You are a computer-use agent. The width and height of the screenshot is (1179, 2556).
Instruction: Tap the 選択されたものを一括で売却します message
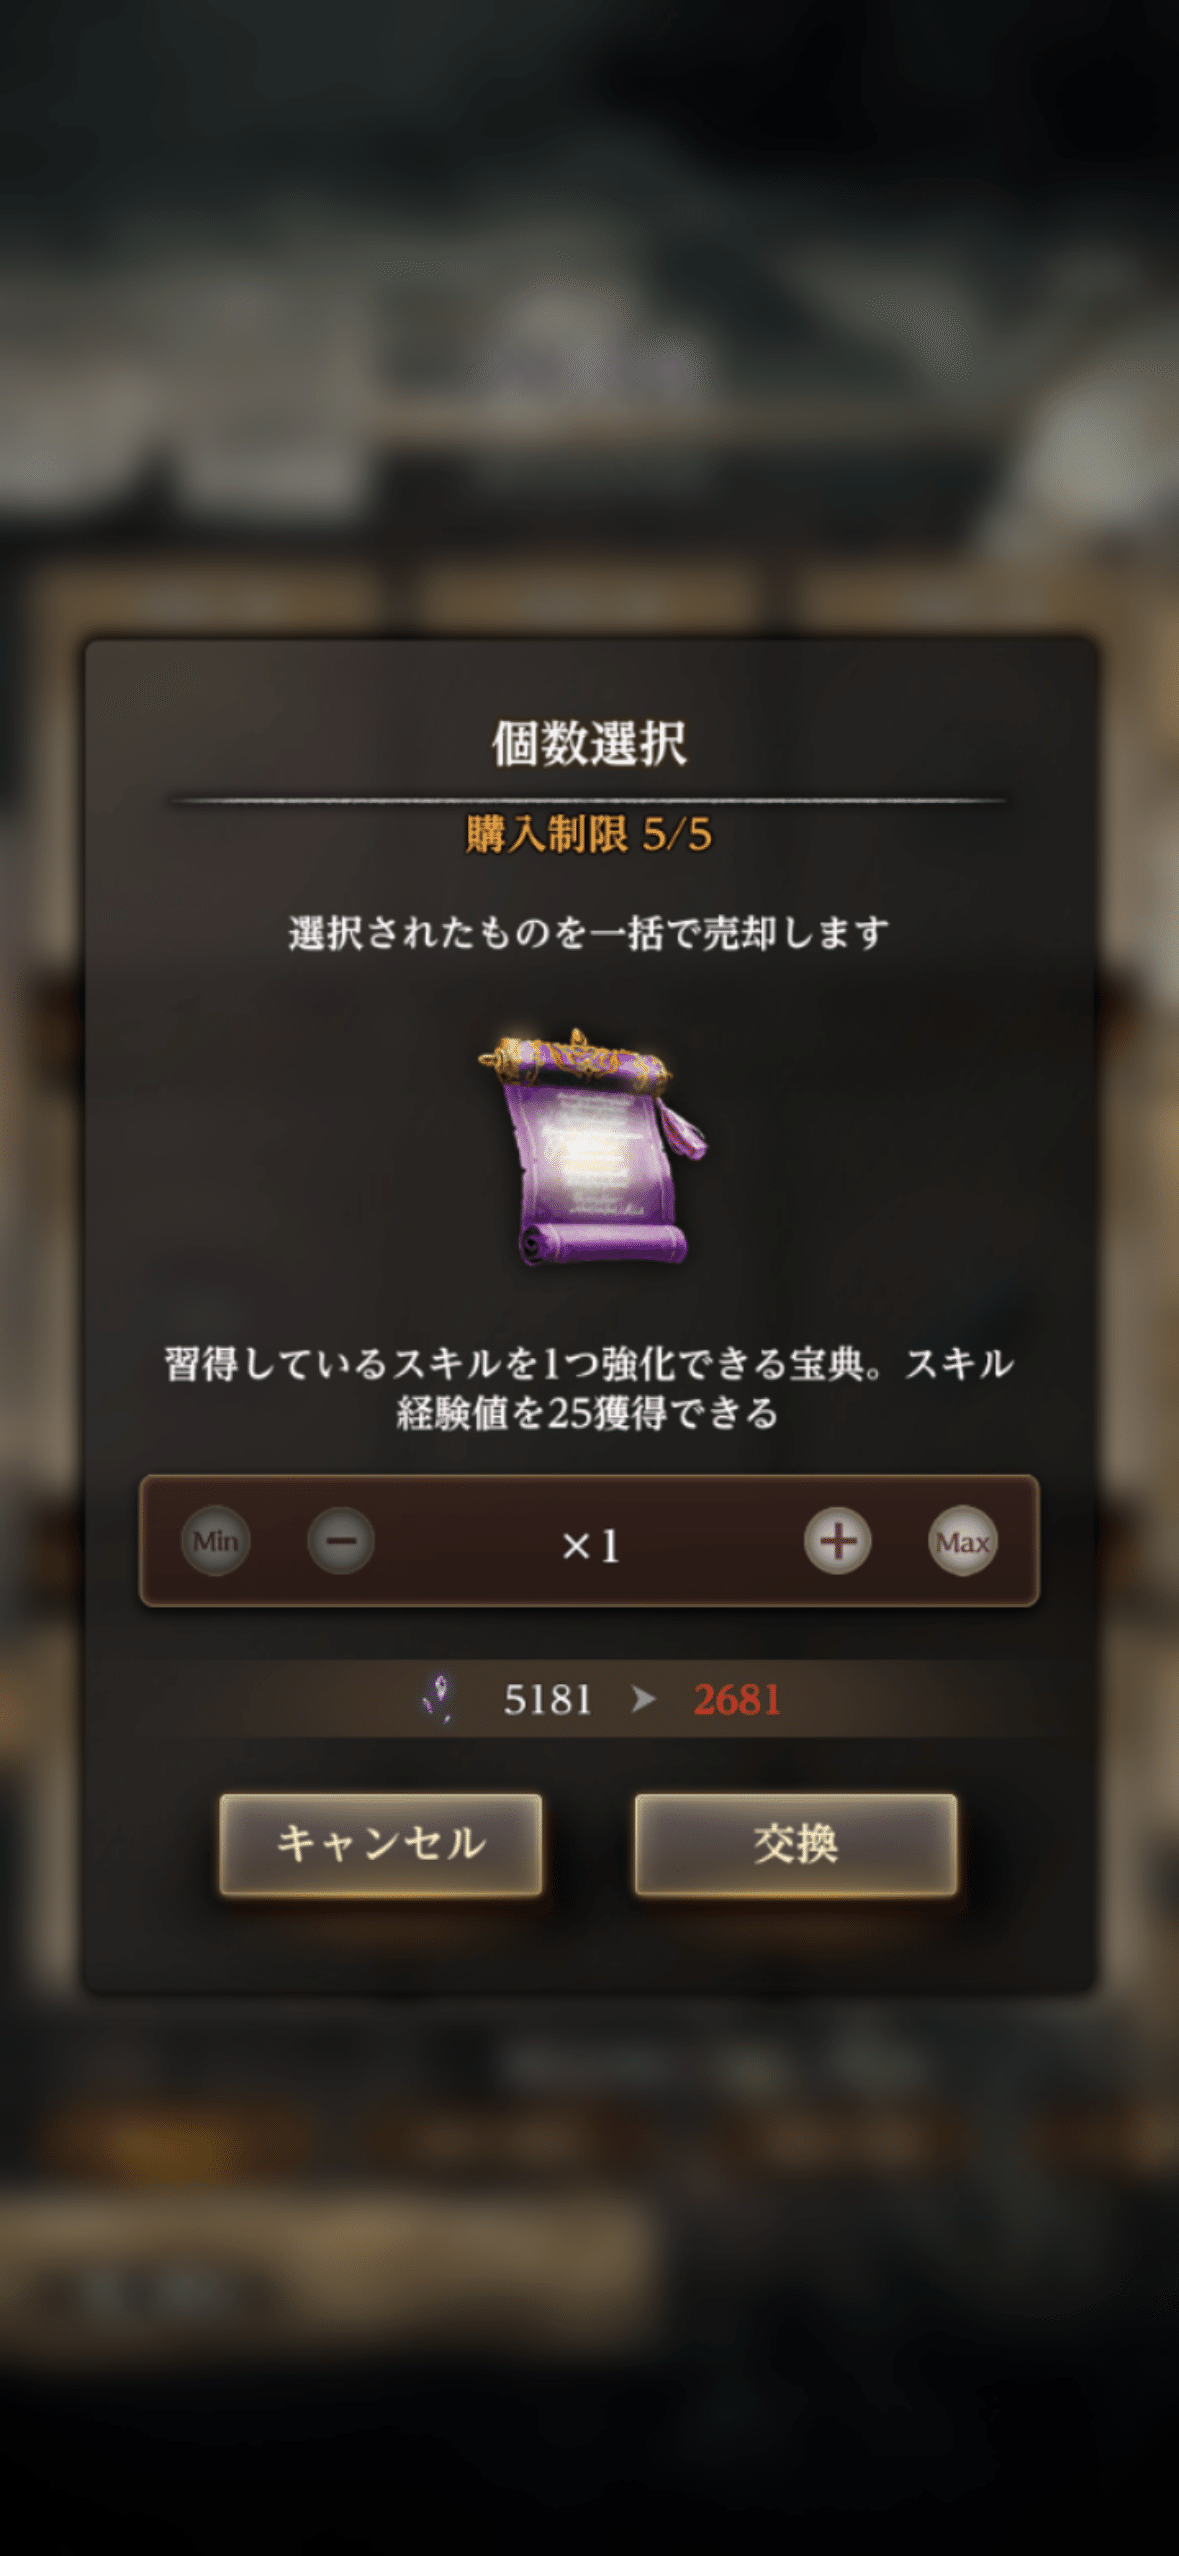[589, 933]
